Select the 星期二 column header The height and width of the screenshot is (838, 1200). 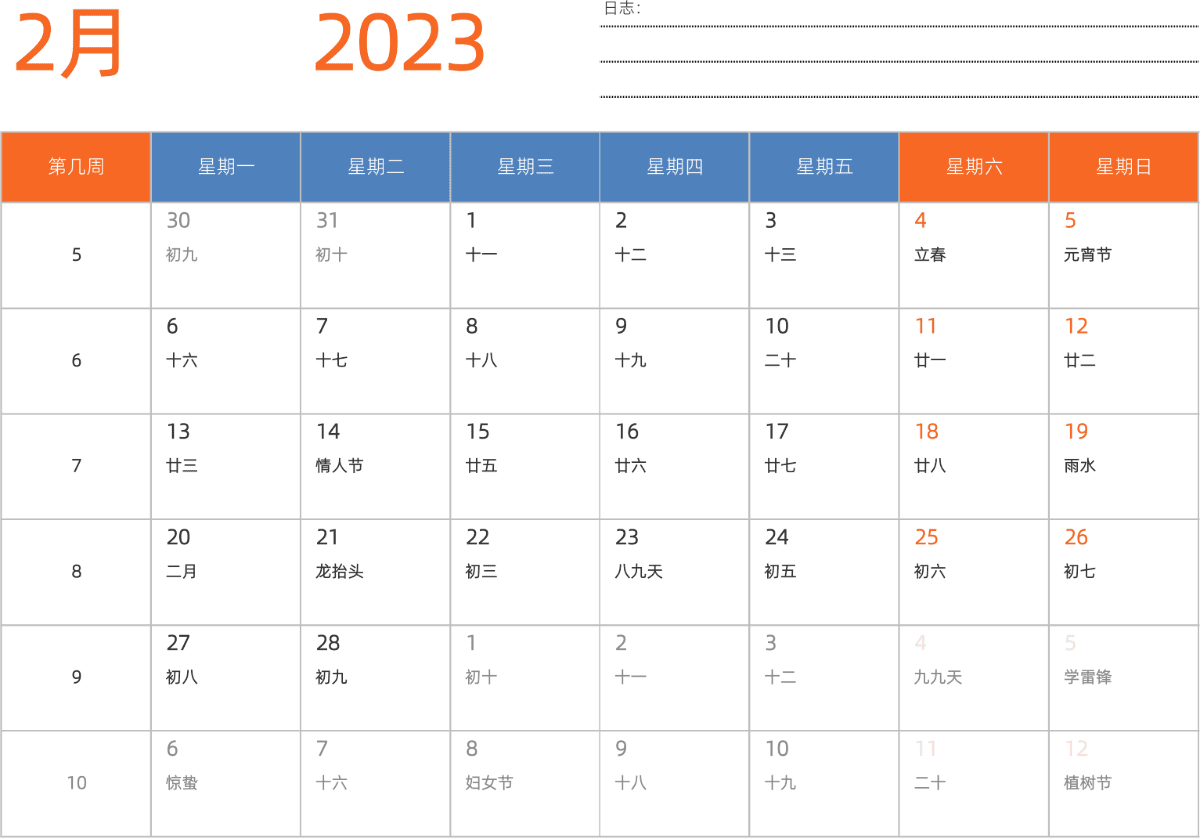(376, 167)
